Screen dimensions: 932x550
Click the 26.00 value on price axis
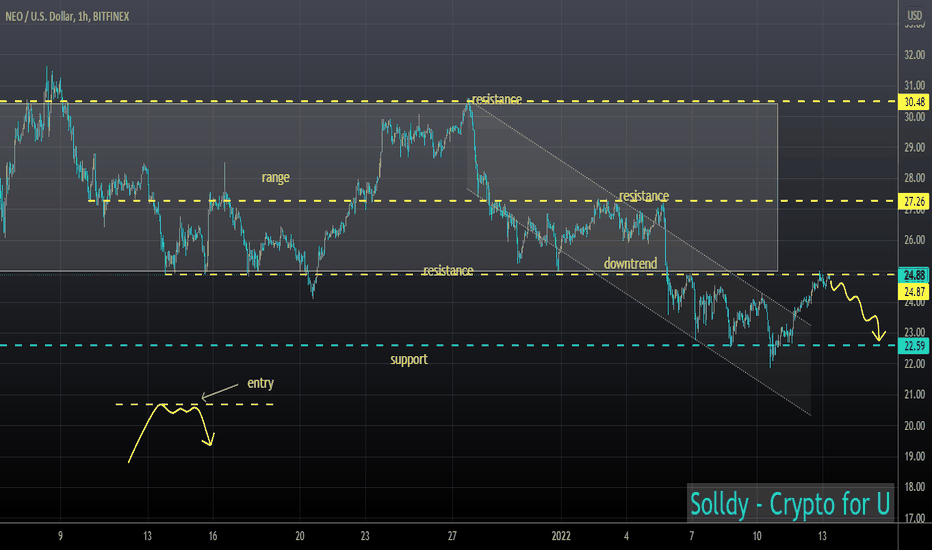click(x=915, y=240)
